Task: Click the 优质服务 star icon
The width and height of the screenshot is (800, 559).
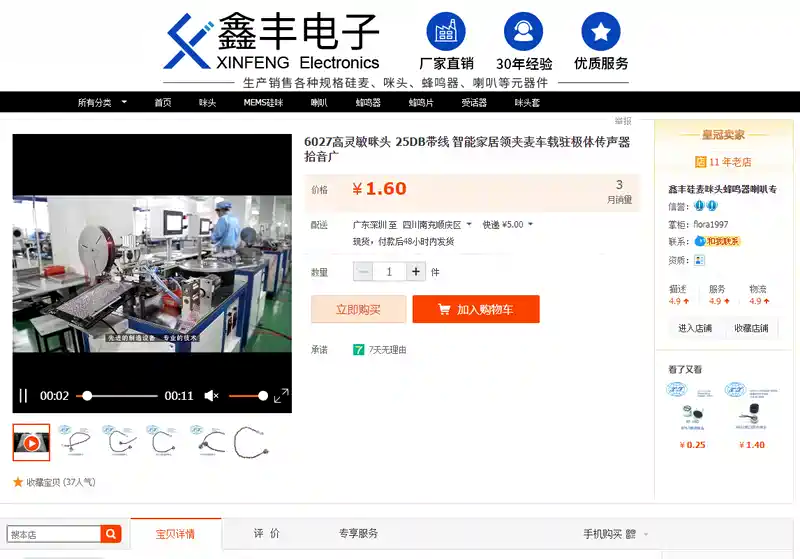Action: (x=601, y=32)
